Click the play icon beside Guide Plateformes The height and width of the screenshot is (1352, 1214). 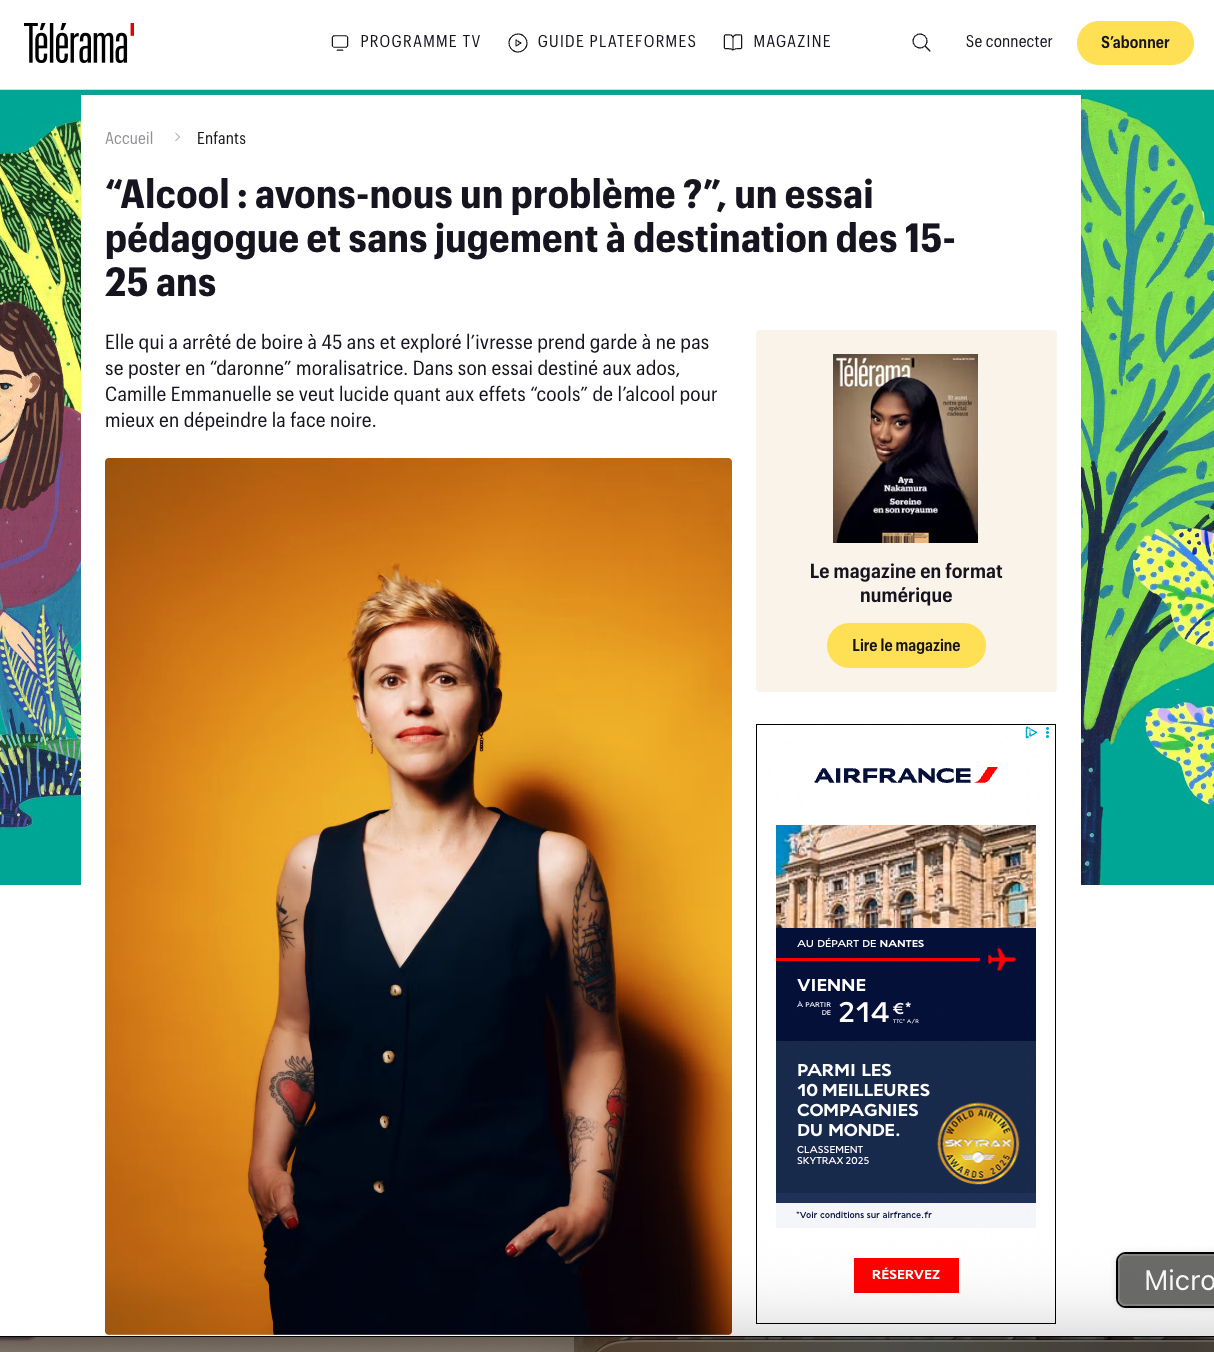coord(518,42)
